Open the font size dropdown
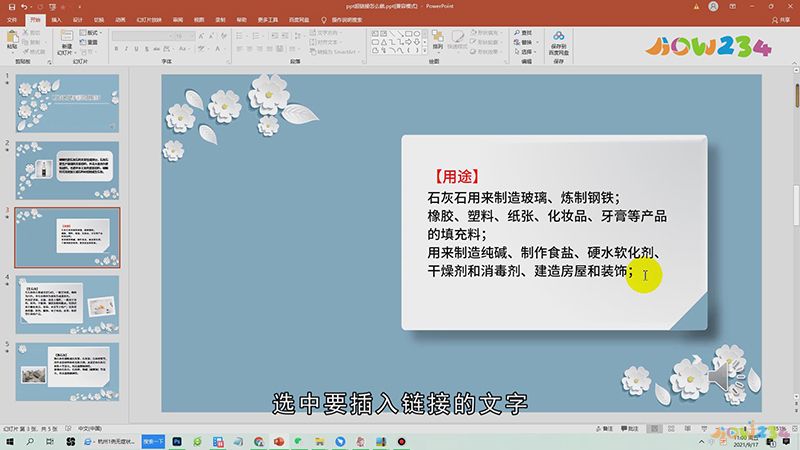The height and width of the screenshot is (450, 800). coord(191,36)
